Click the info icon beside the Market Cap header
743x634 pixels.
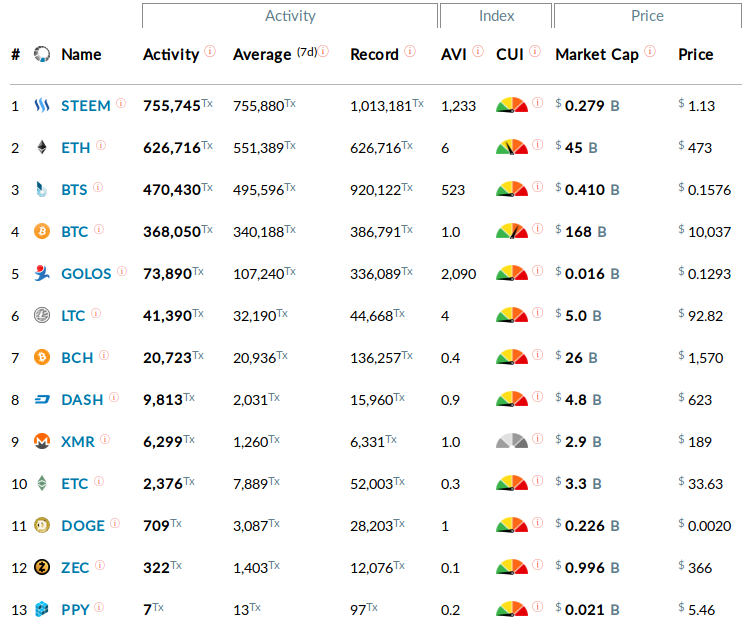pos(651,51)
